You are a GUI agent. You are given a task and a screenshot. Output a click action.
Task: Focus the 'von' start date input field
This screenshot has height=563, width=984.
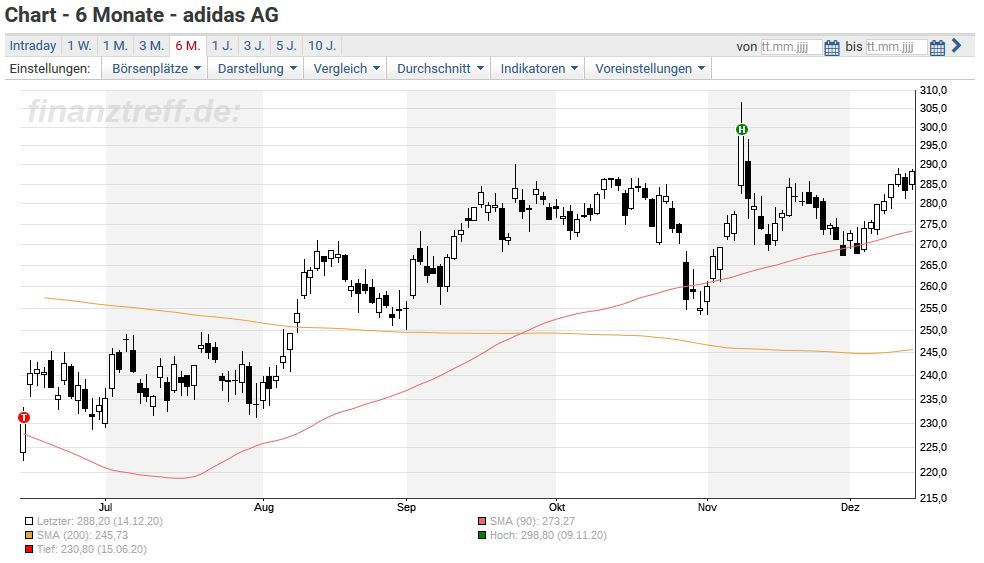[x=791, y=47]
